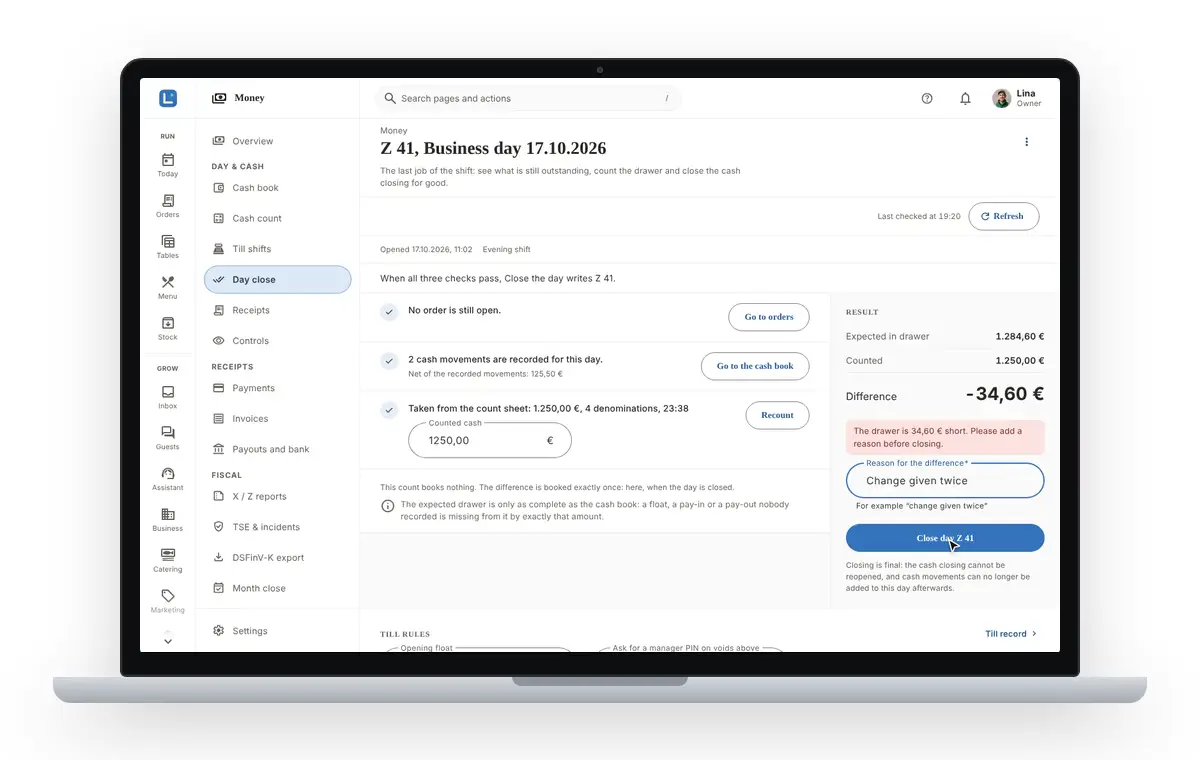The height and width of the screenshot is (760, 1200).
Task: Open X / Z reports
Action: [278, 496]
